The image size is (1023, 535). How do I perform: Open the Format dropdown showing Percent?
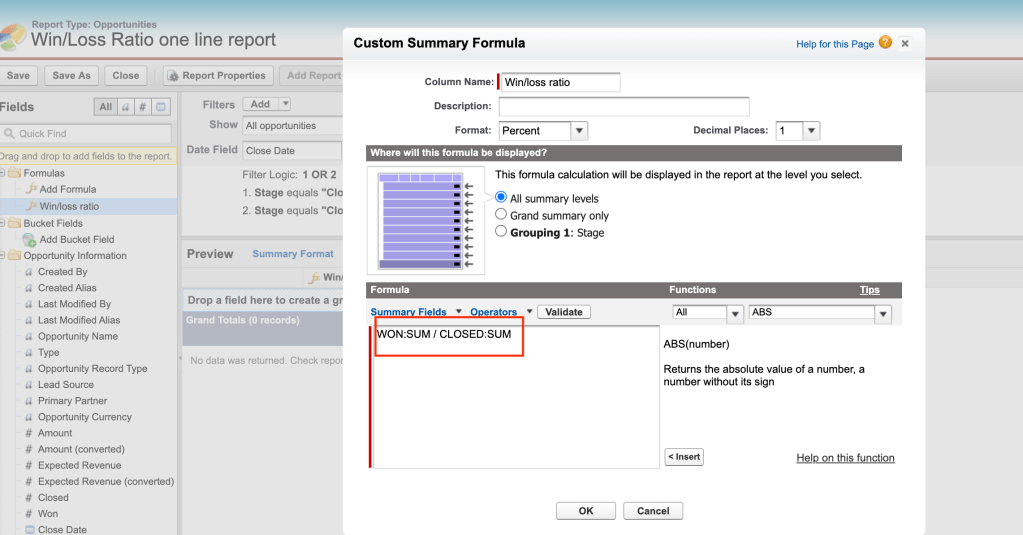coord(542,131)
